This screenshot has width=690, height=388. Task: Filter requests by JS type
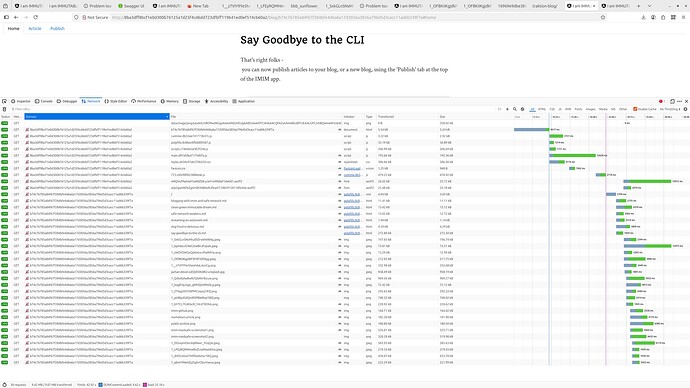pos(560,109)
